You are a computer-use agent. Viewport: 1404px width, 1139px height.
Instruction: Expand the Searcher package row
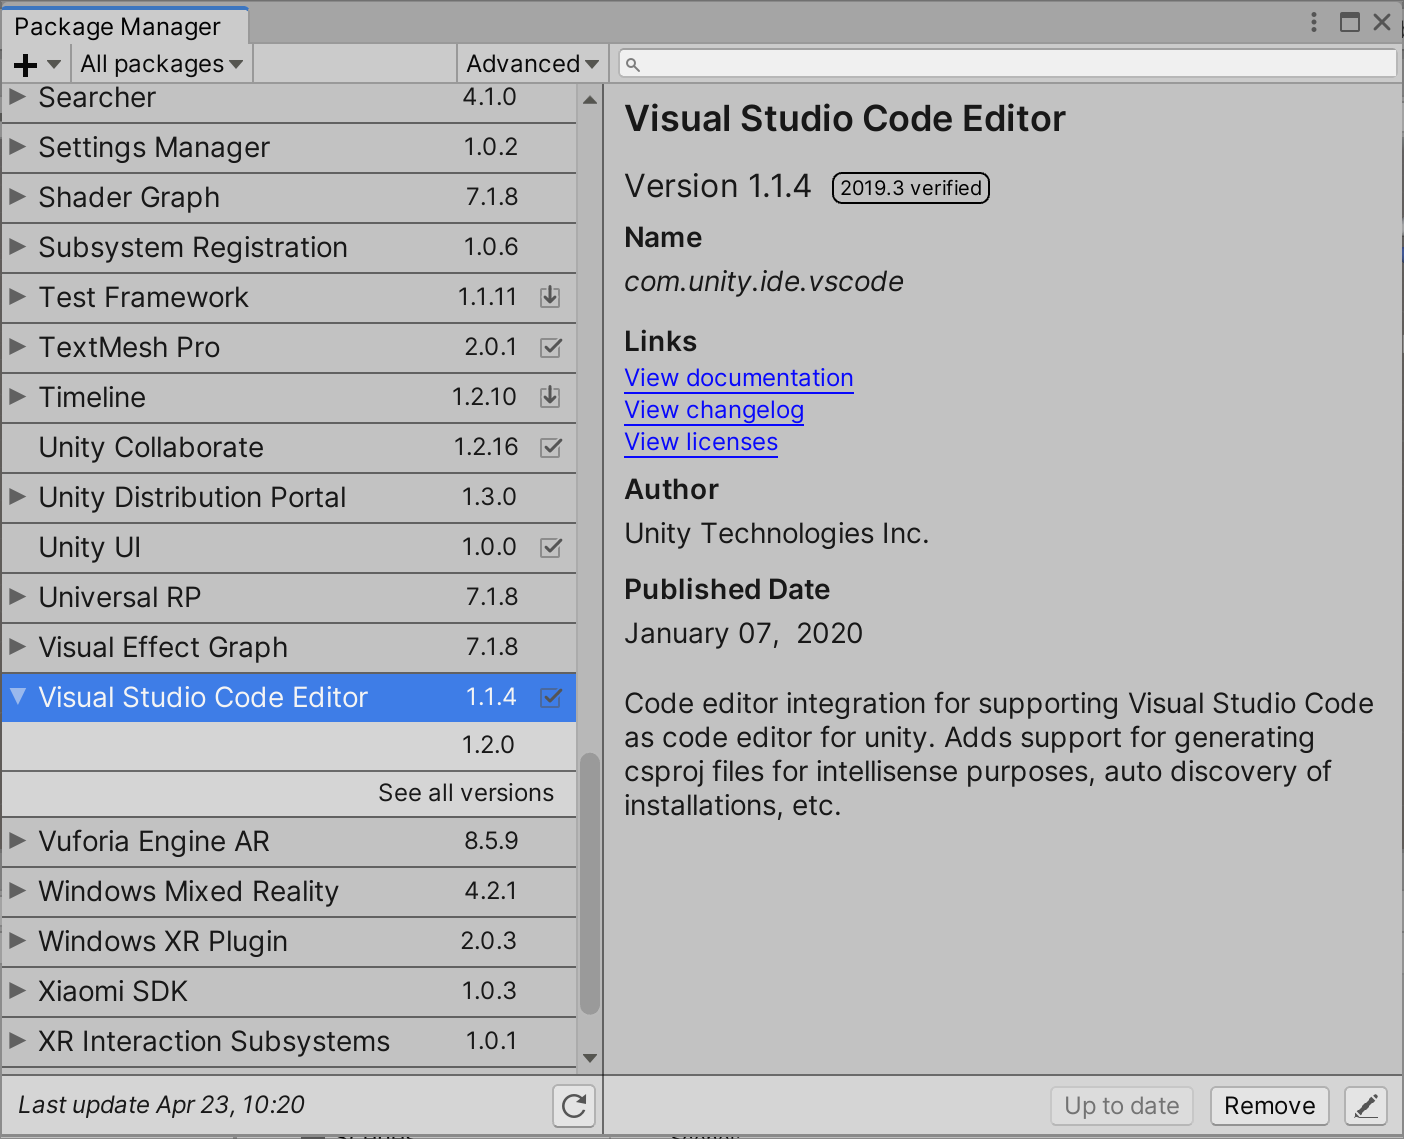click(x=17, y=97)
